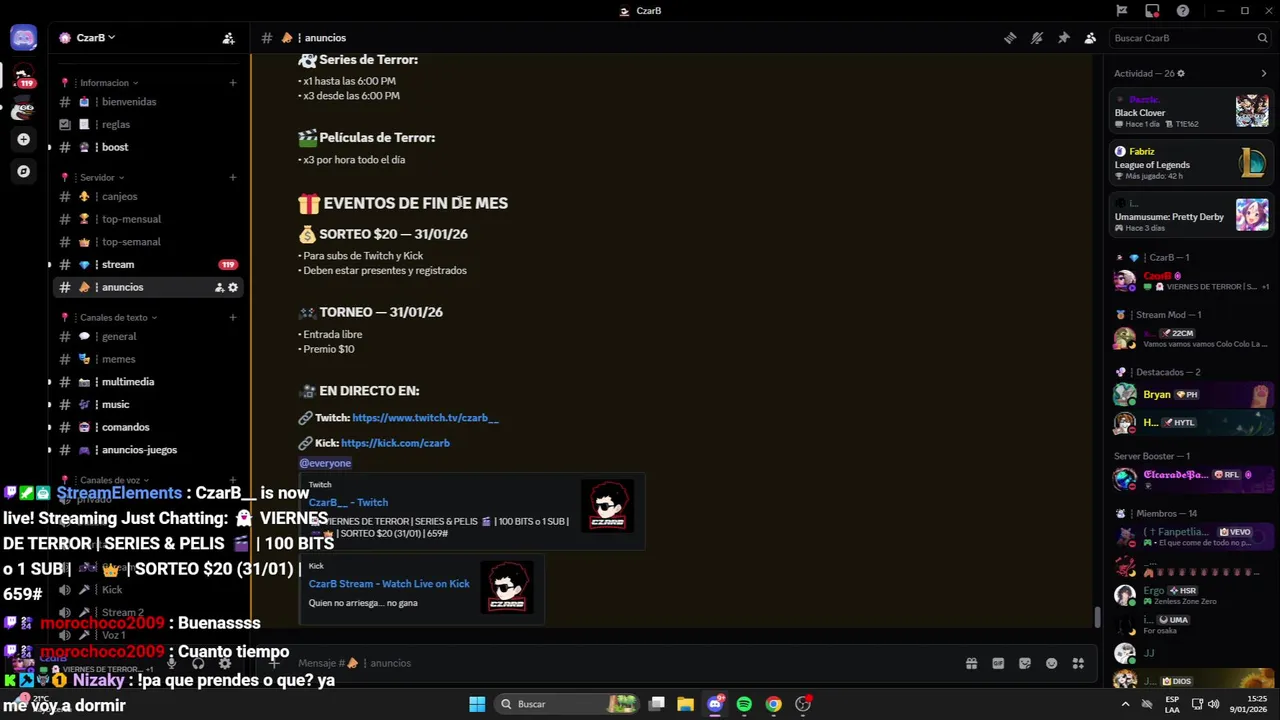Click the @everyone mention
The height and width of the screenshot is (720, 1280).
[x=325, y=463]
